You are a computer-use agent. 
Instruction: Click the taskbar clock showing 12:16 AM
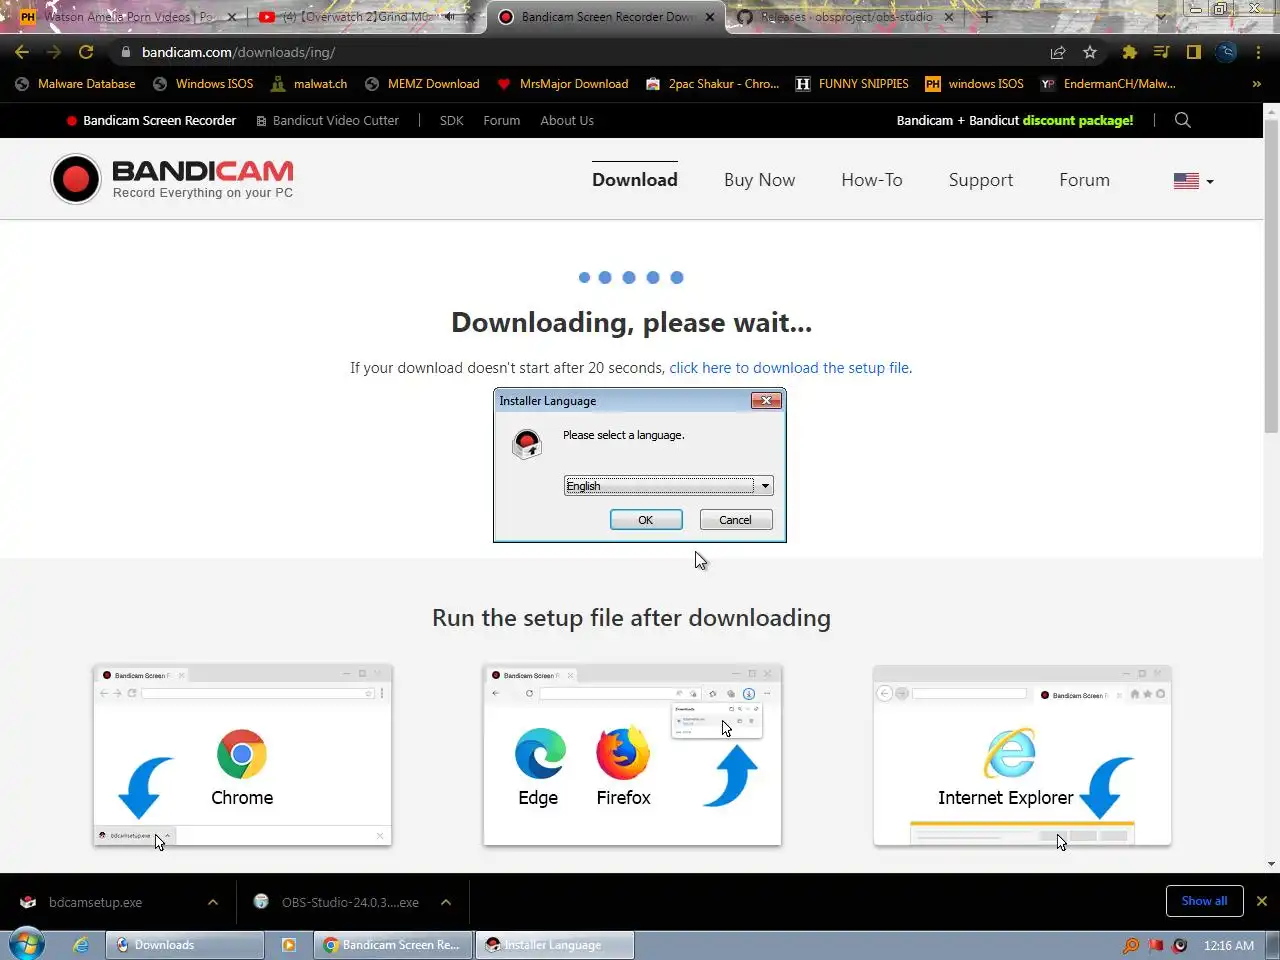click(1229, 945)
